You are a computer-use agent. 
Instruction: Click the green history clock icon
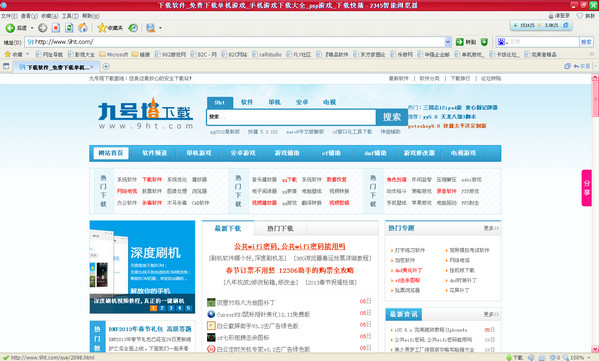coord(133,28)
